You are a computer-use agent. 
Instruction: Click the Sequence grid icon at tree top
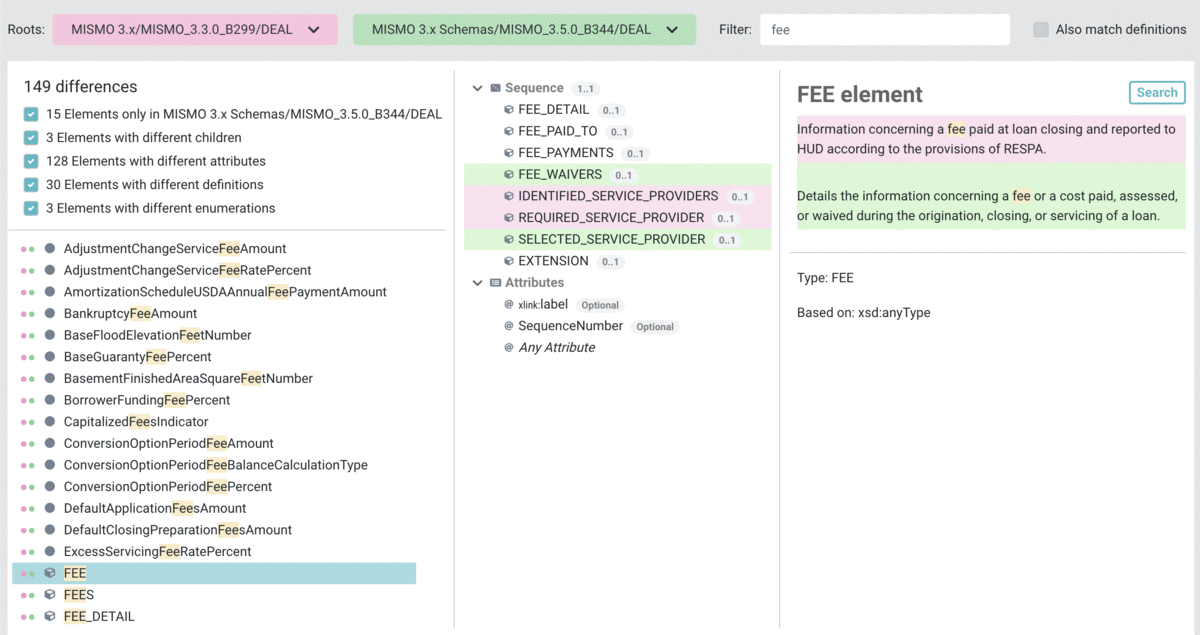pyautogui.click(x=494, y=87)
